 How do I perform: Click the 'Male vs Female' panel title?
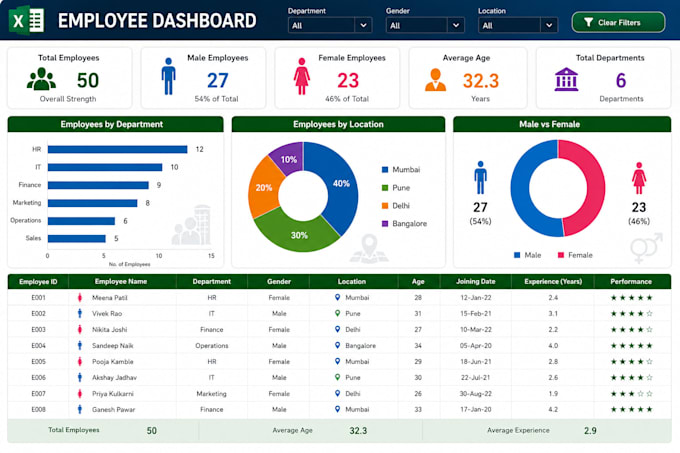point(549,124)
